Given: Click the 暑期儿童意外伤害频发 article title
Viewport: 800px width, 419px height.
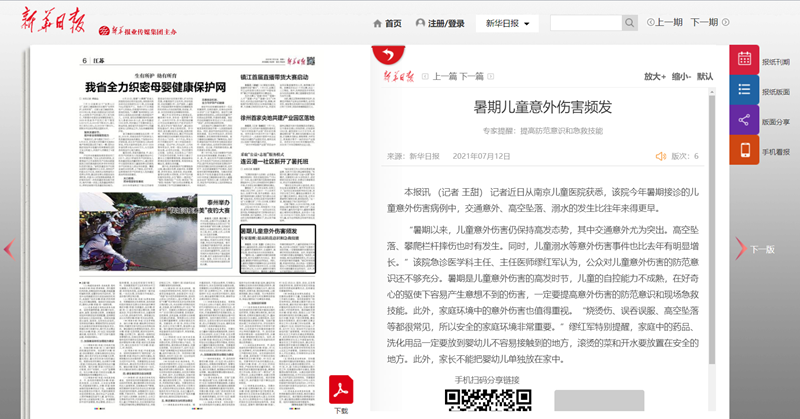Looking at the screenshot, I should pos(542,107).
